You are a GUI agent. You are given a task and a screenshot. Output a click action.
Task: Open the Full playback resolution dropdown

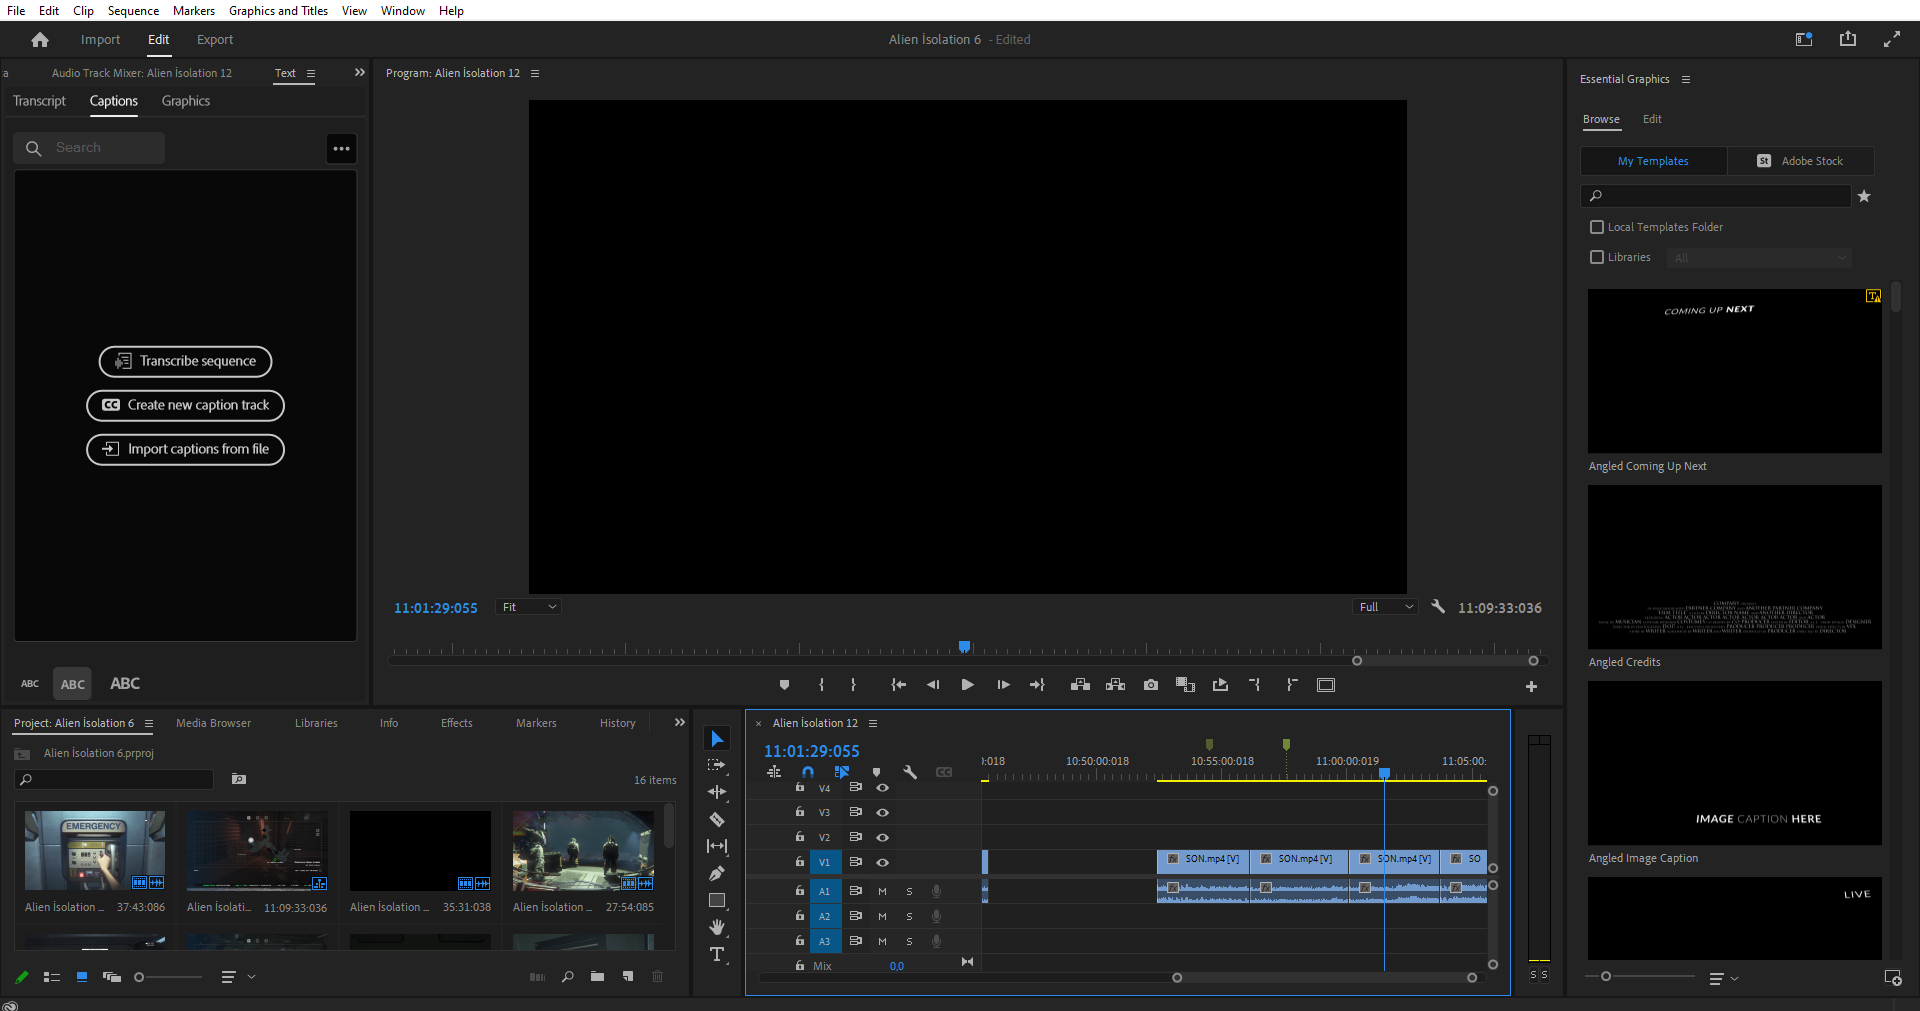[1384, 607]
